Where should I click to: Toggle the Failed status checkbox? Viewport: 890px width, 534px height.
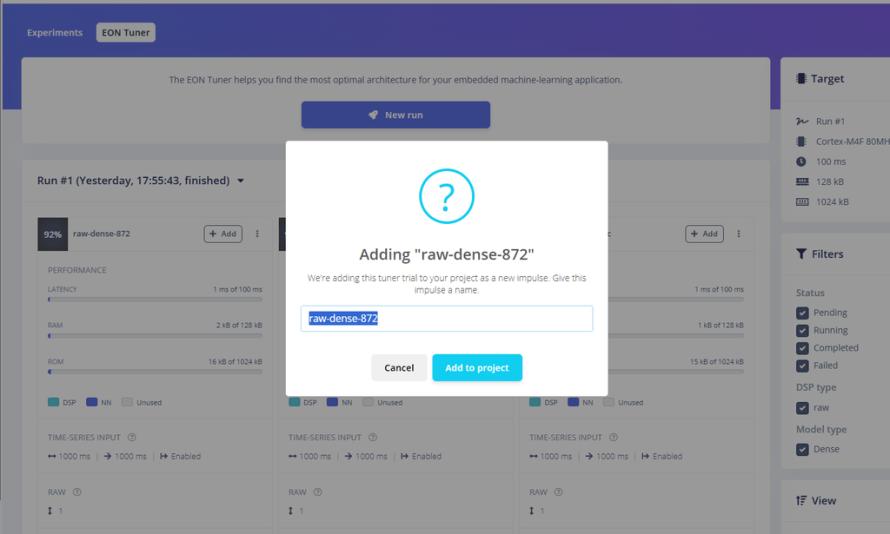802,365
